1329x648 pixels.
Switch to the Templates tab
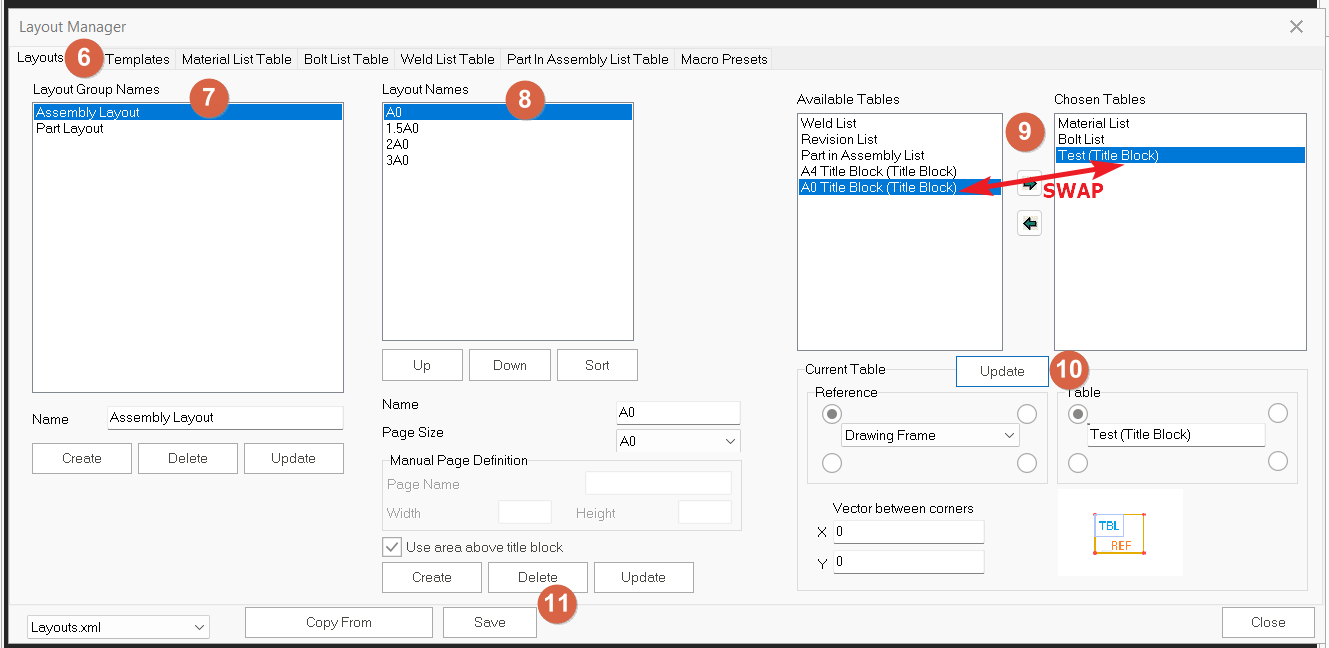(138, 59)
